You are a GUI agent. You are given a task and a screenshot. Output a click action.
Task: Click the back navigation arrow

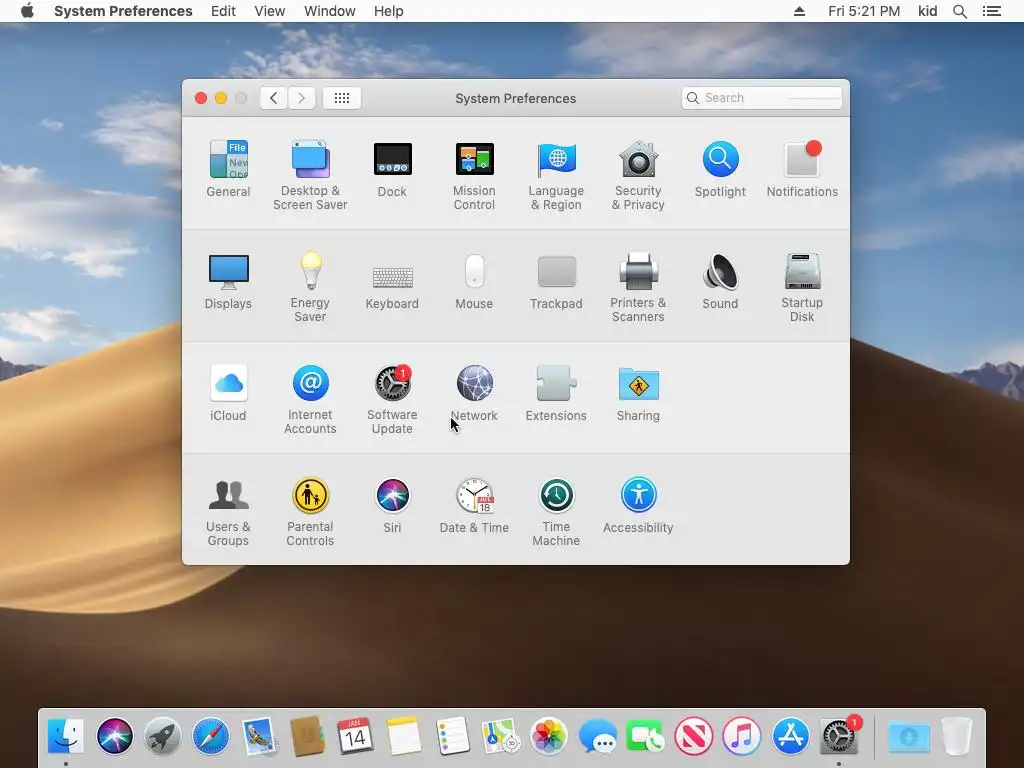[274, 98]
